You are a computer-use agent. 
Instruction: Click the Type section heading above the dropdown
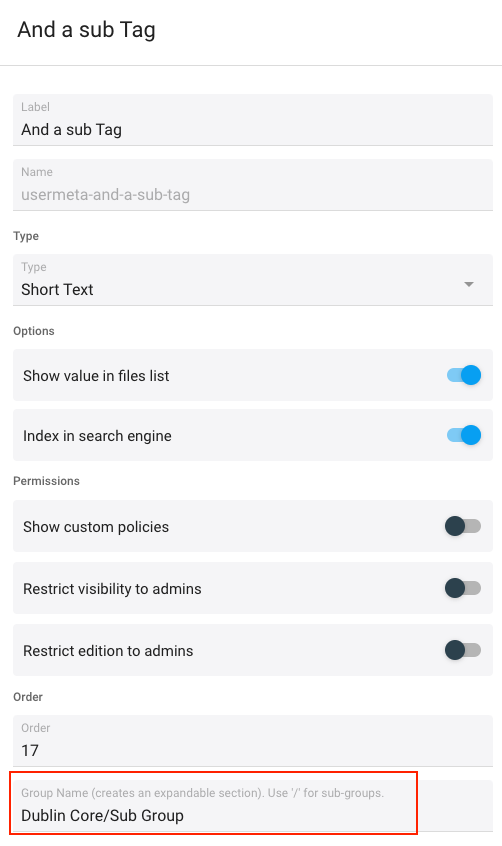tap(26, 236)
